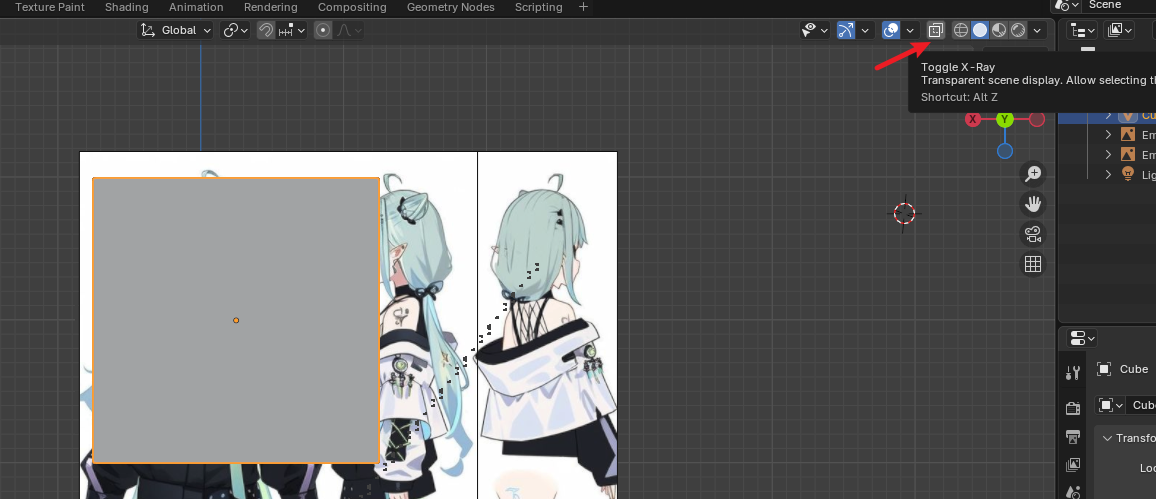Open the Global transform orientation dropdown
Viewport: 1156px width, 499px height.
tap(175, 30)
